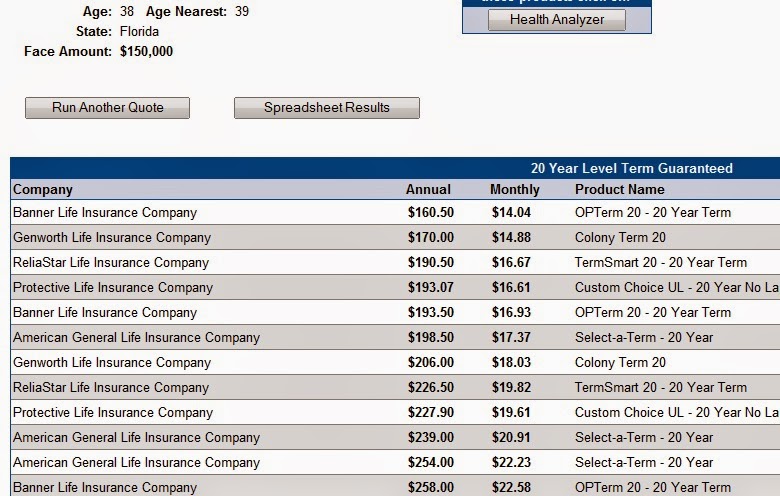
Task: Click the $16.61 monthly value
Action: click(511, 288)
